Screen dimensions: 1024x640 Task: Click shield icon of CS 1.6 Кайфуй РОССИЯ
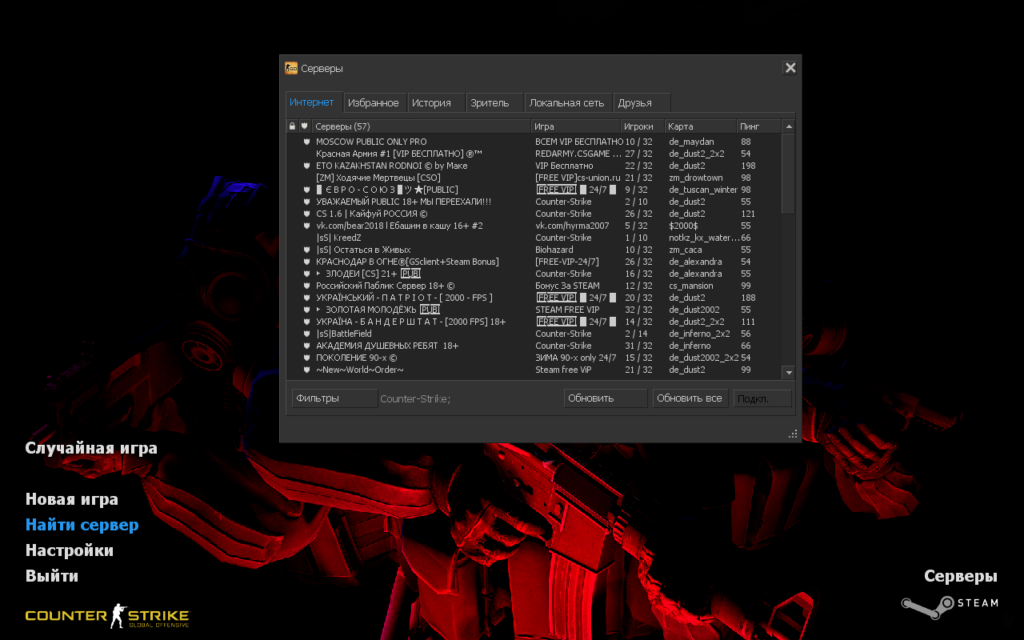tap(306, 214)
